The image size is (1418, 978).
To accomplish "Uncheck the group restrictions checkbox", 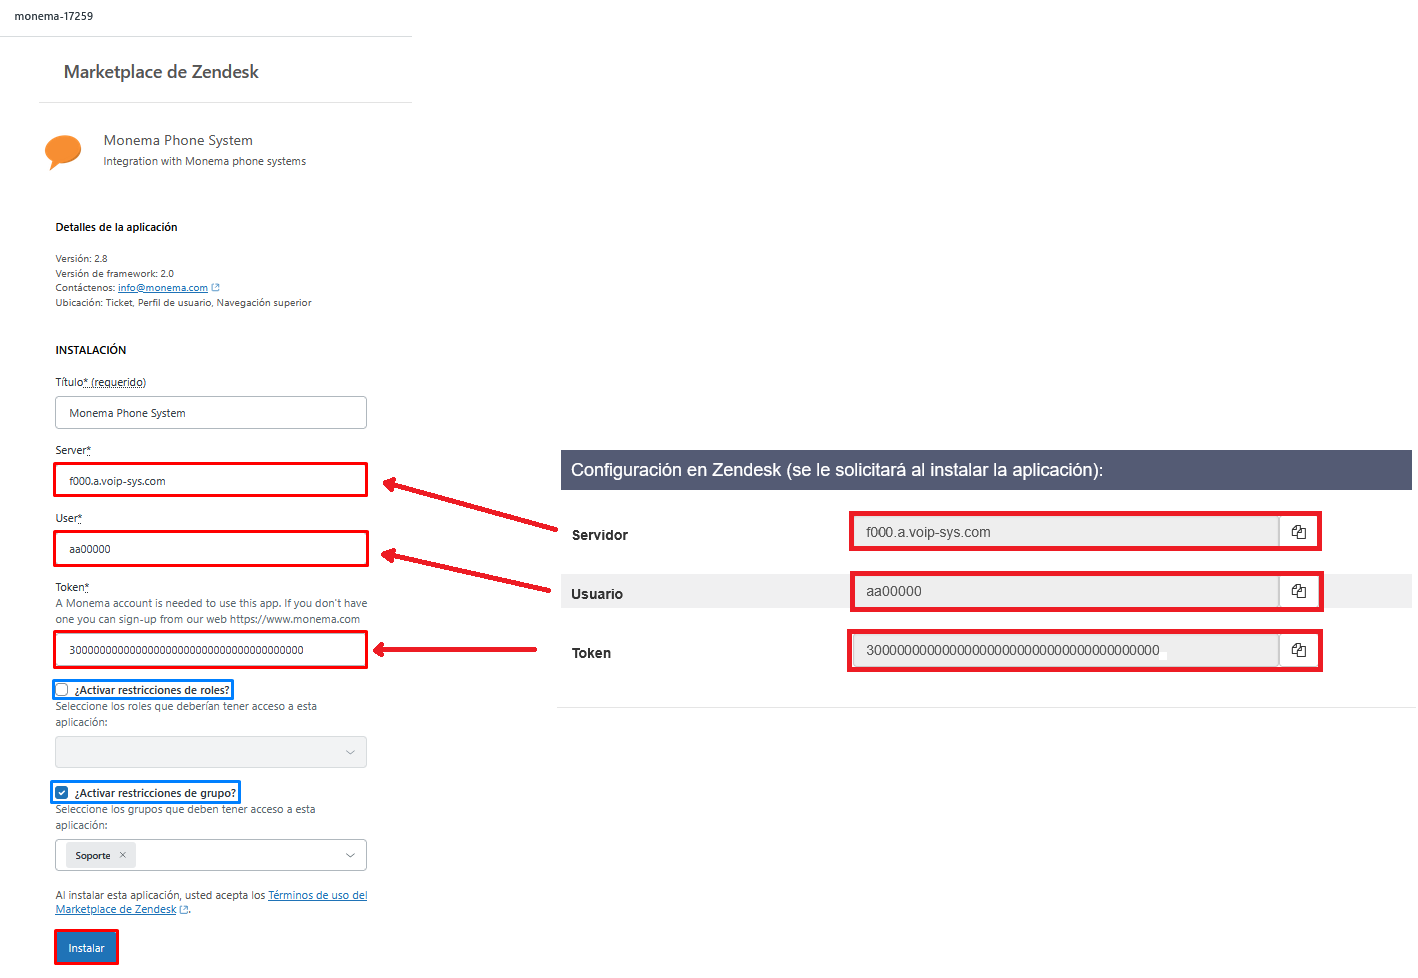I will 62,793.
